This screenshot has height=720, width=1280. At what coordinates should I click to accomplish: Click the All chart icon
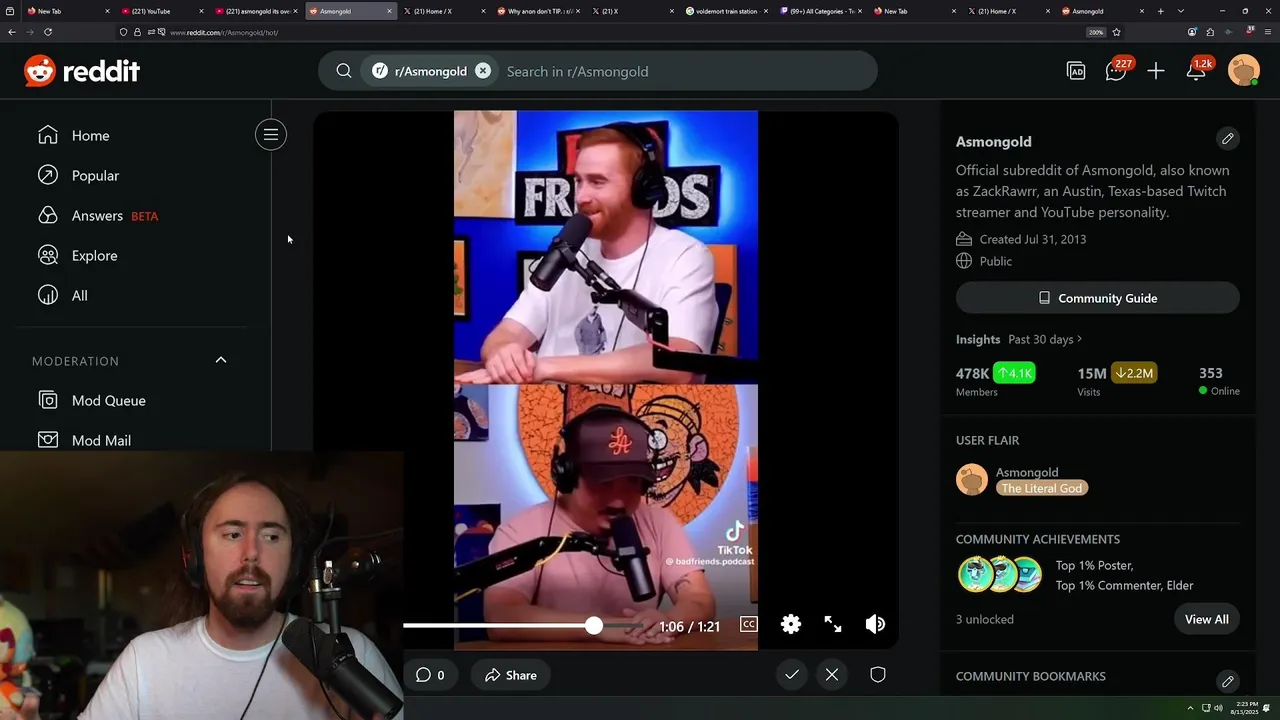48,295
